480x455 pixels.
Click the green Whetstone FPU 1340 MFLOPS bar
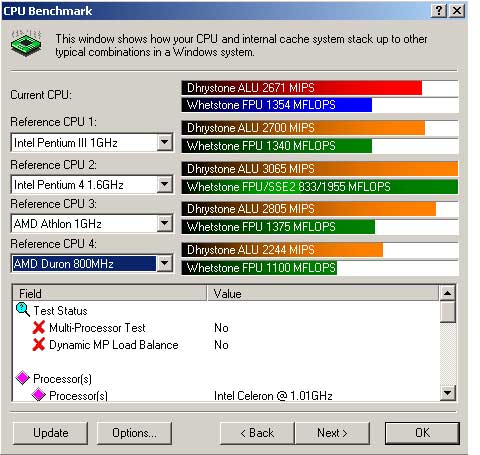coord(277,146)
